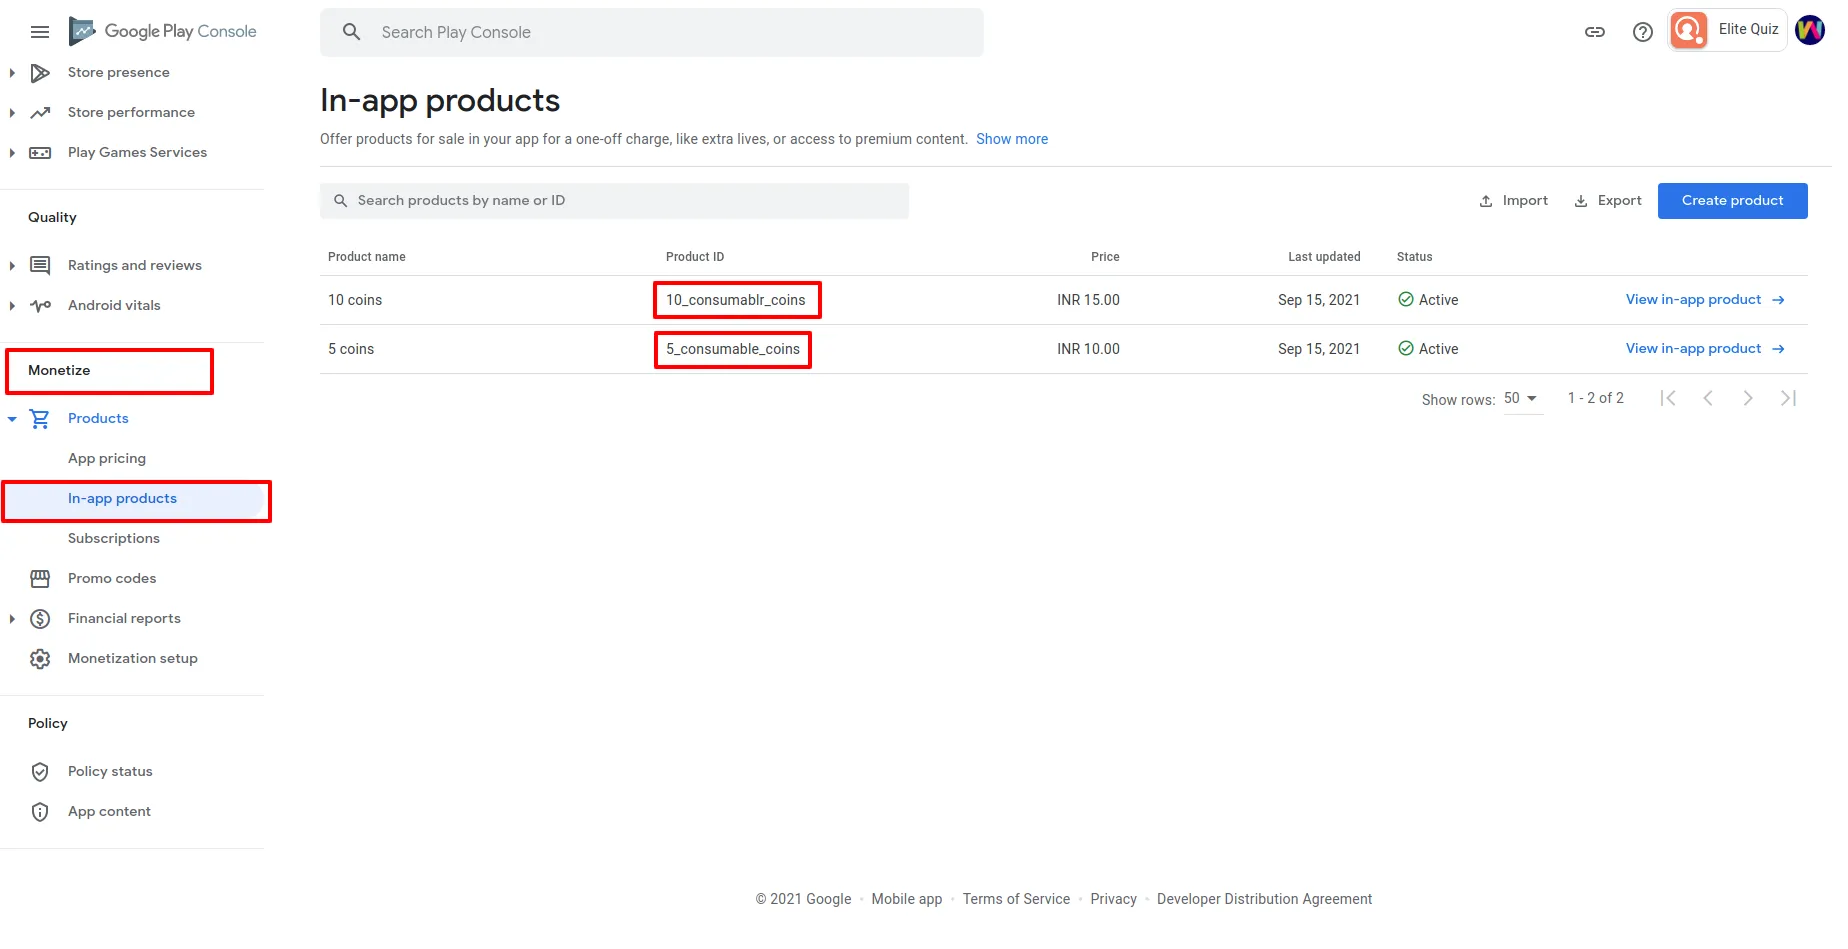1848x949 pixels.
Task: Open the help icon
Action: pos(1642,31)
